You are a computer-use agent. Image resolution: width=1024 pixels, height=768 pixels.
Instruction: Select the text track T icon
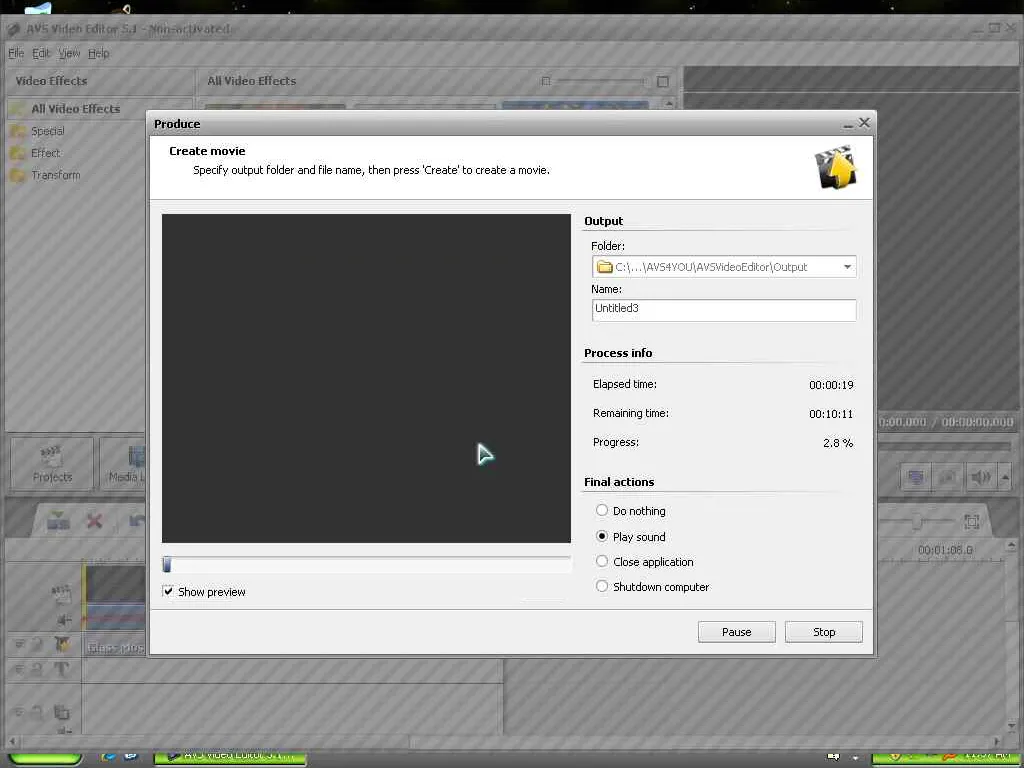click(61, 669)
